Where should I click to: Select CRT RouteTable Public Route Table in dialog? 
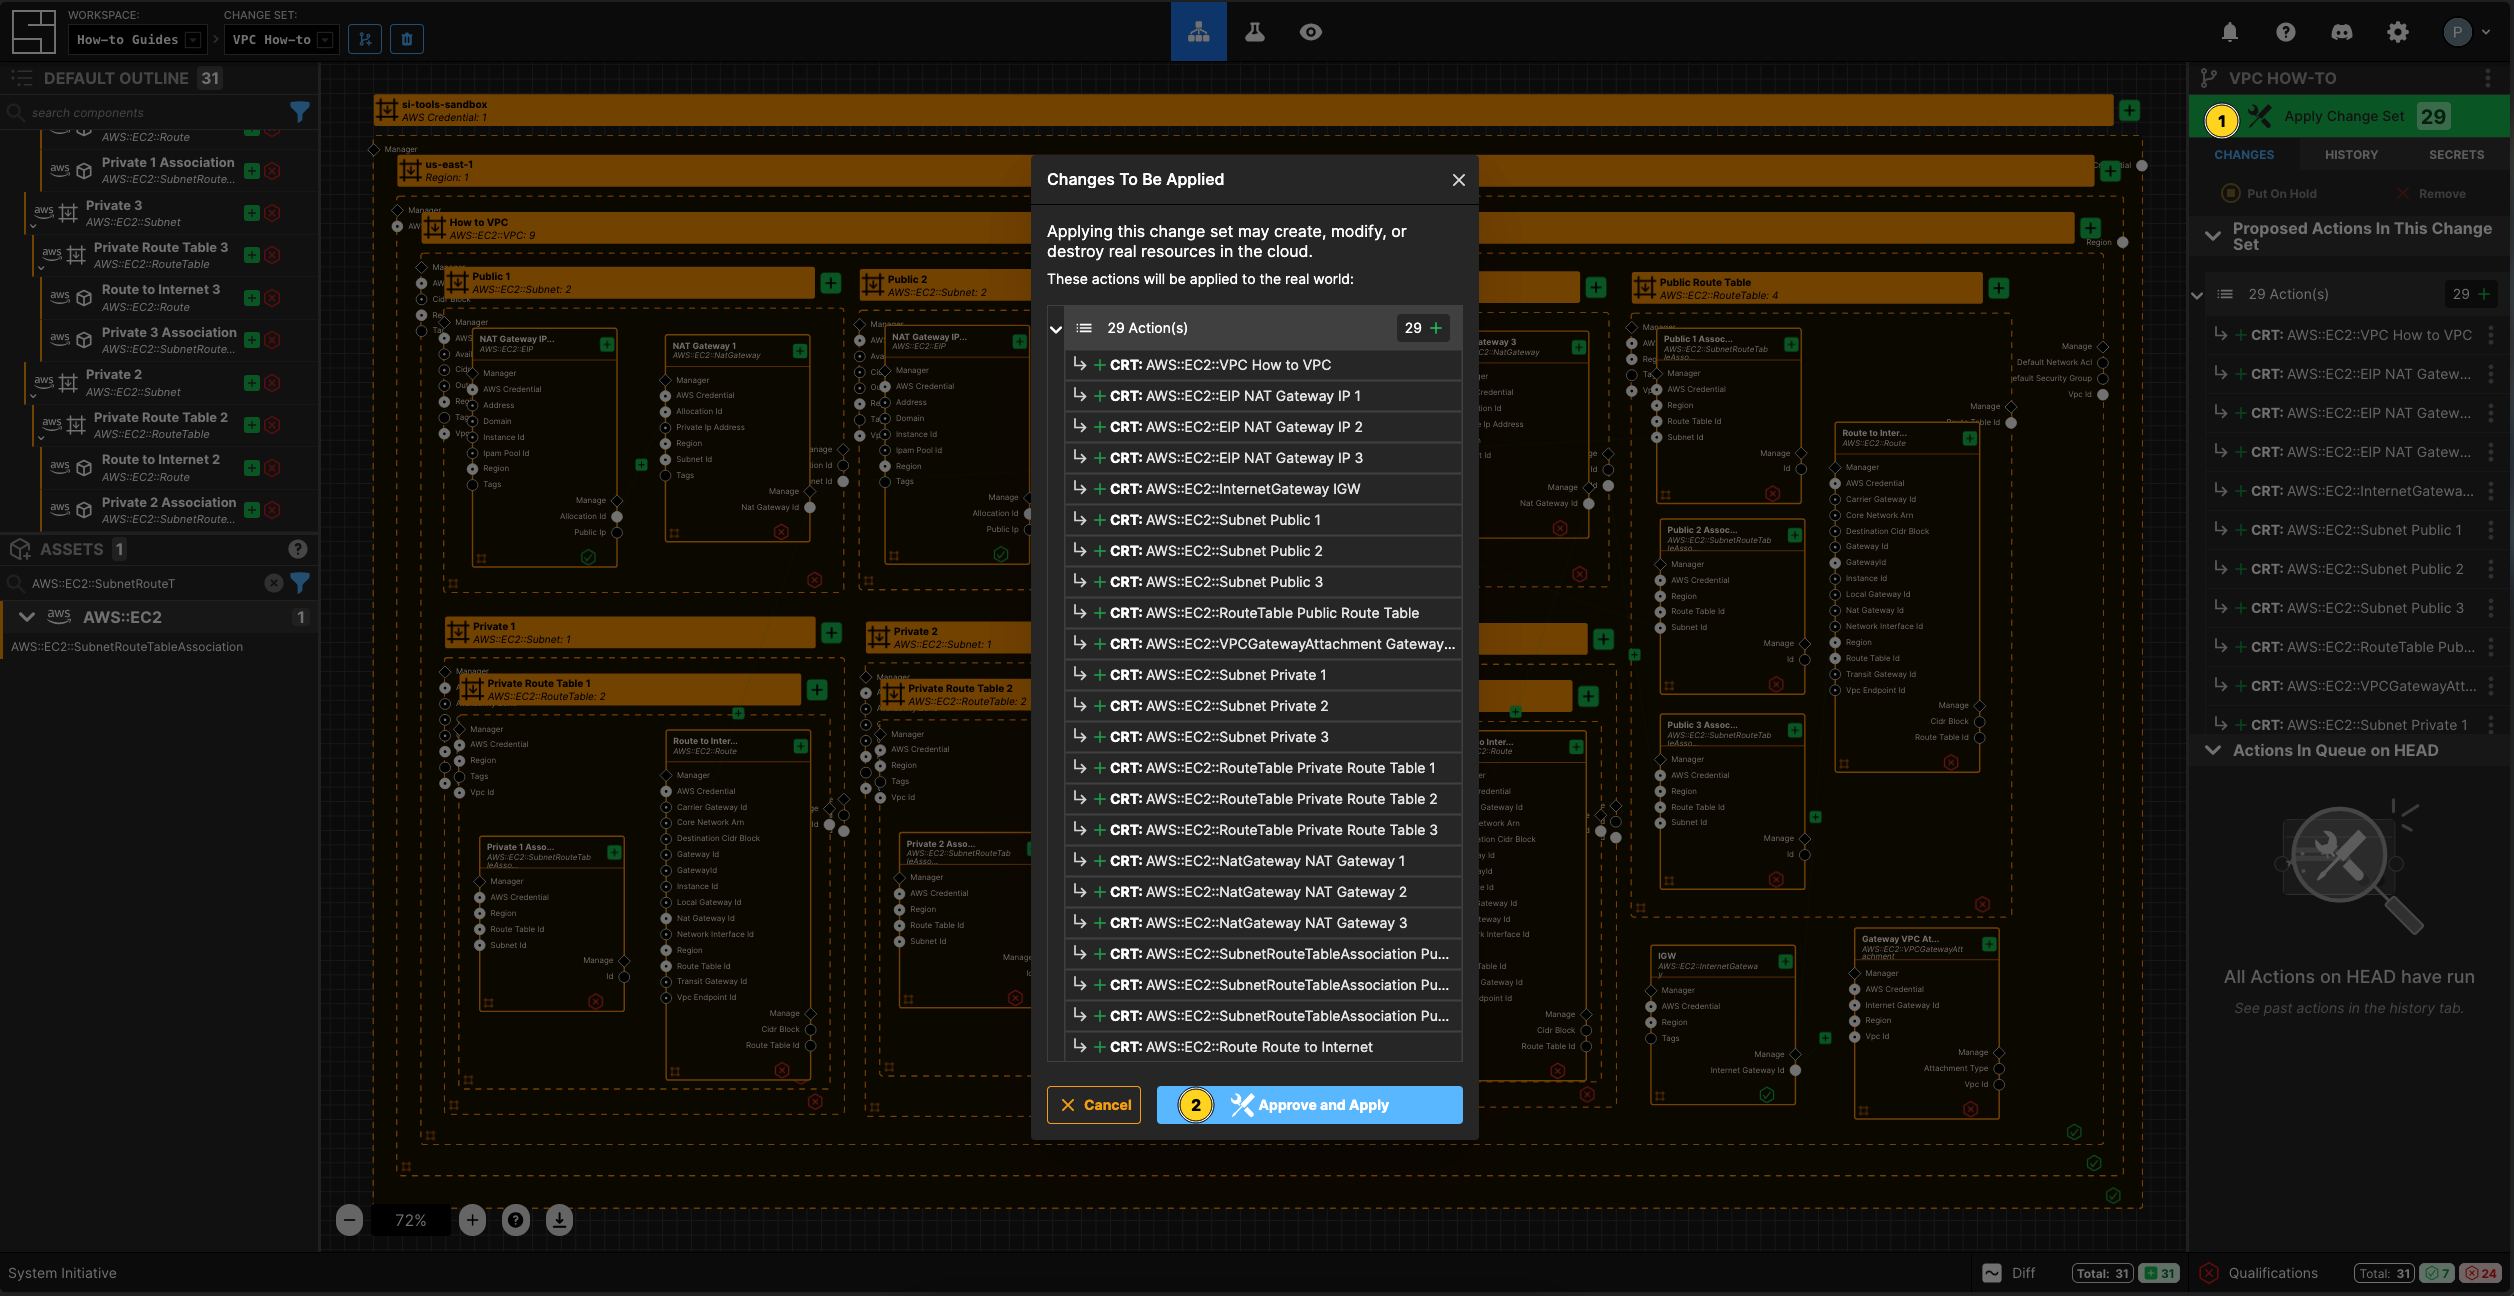click(x=1263, y=613)
